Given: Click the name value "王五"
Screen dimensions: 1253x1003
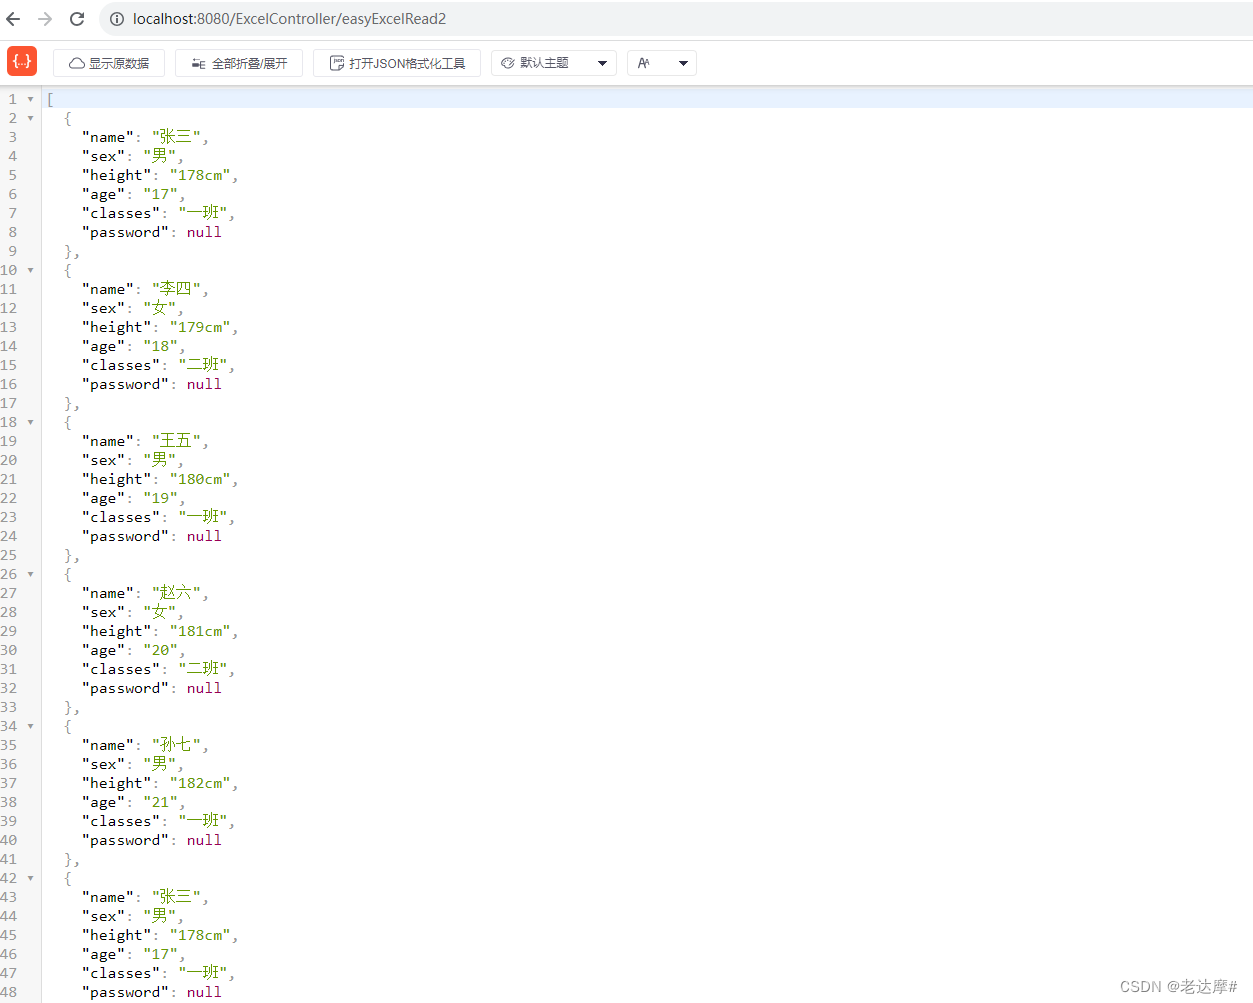Looking at the screenshot, I should (x=176, y=441).
